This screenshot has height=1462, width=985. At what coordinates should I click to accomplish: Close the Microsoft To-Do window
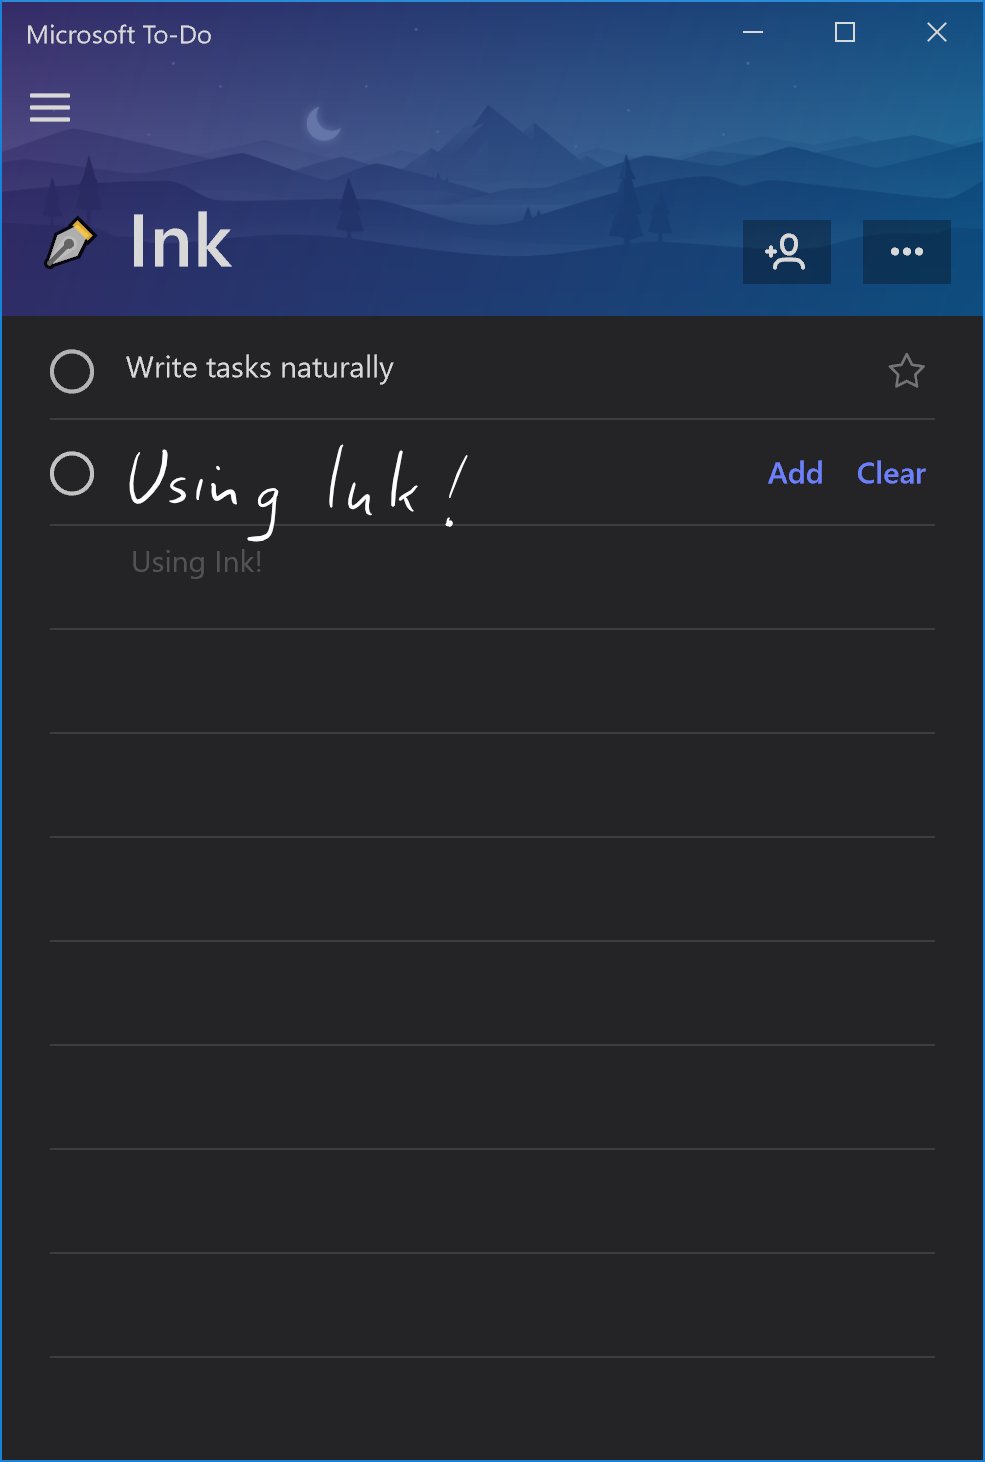[937, 33]
